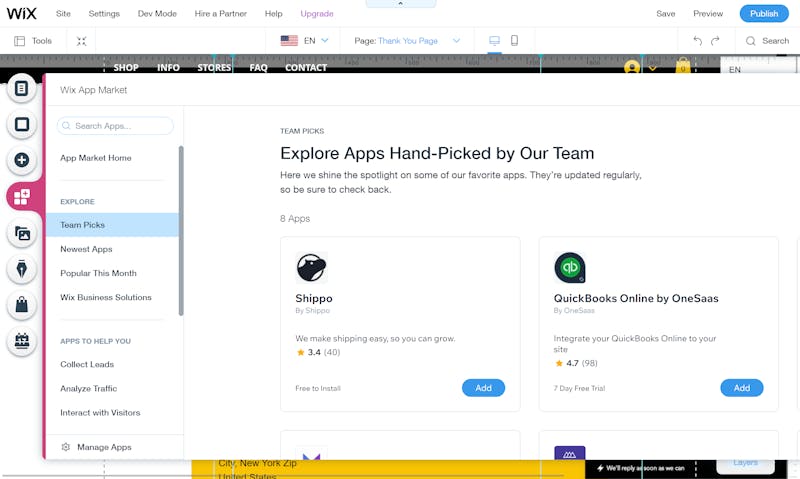Screen dimensions: 800x479
Task: Click the 'We'll reply as soon as we can' chat bar
Action: point(641,468)
